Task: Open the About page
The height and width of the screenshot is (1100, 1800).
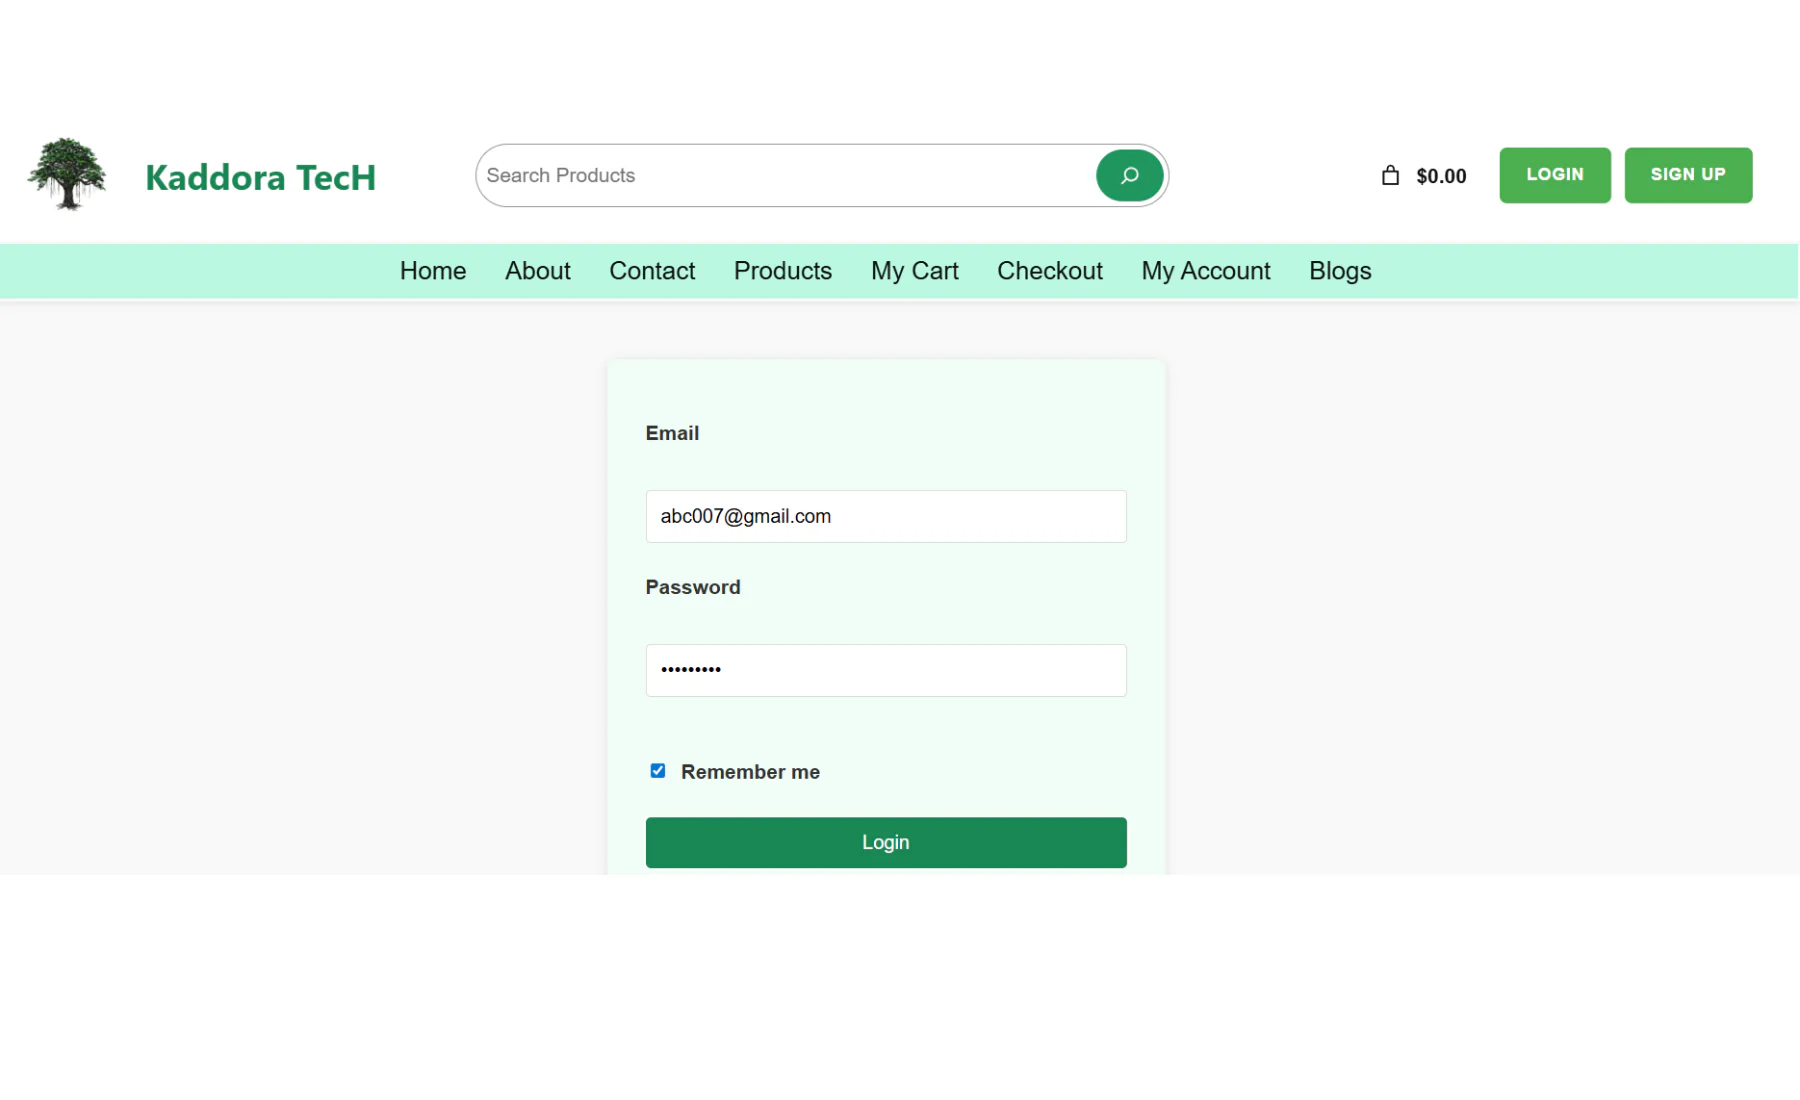Action: pyautogui.click(x=537, y=271)
